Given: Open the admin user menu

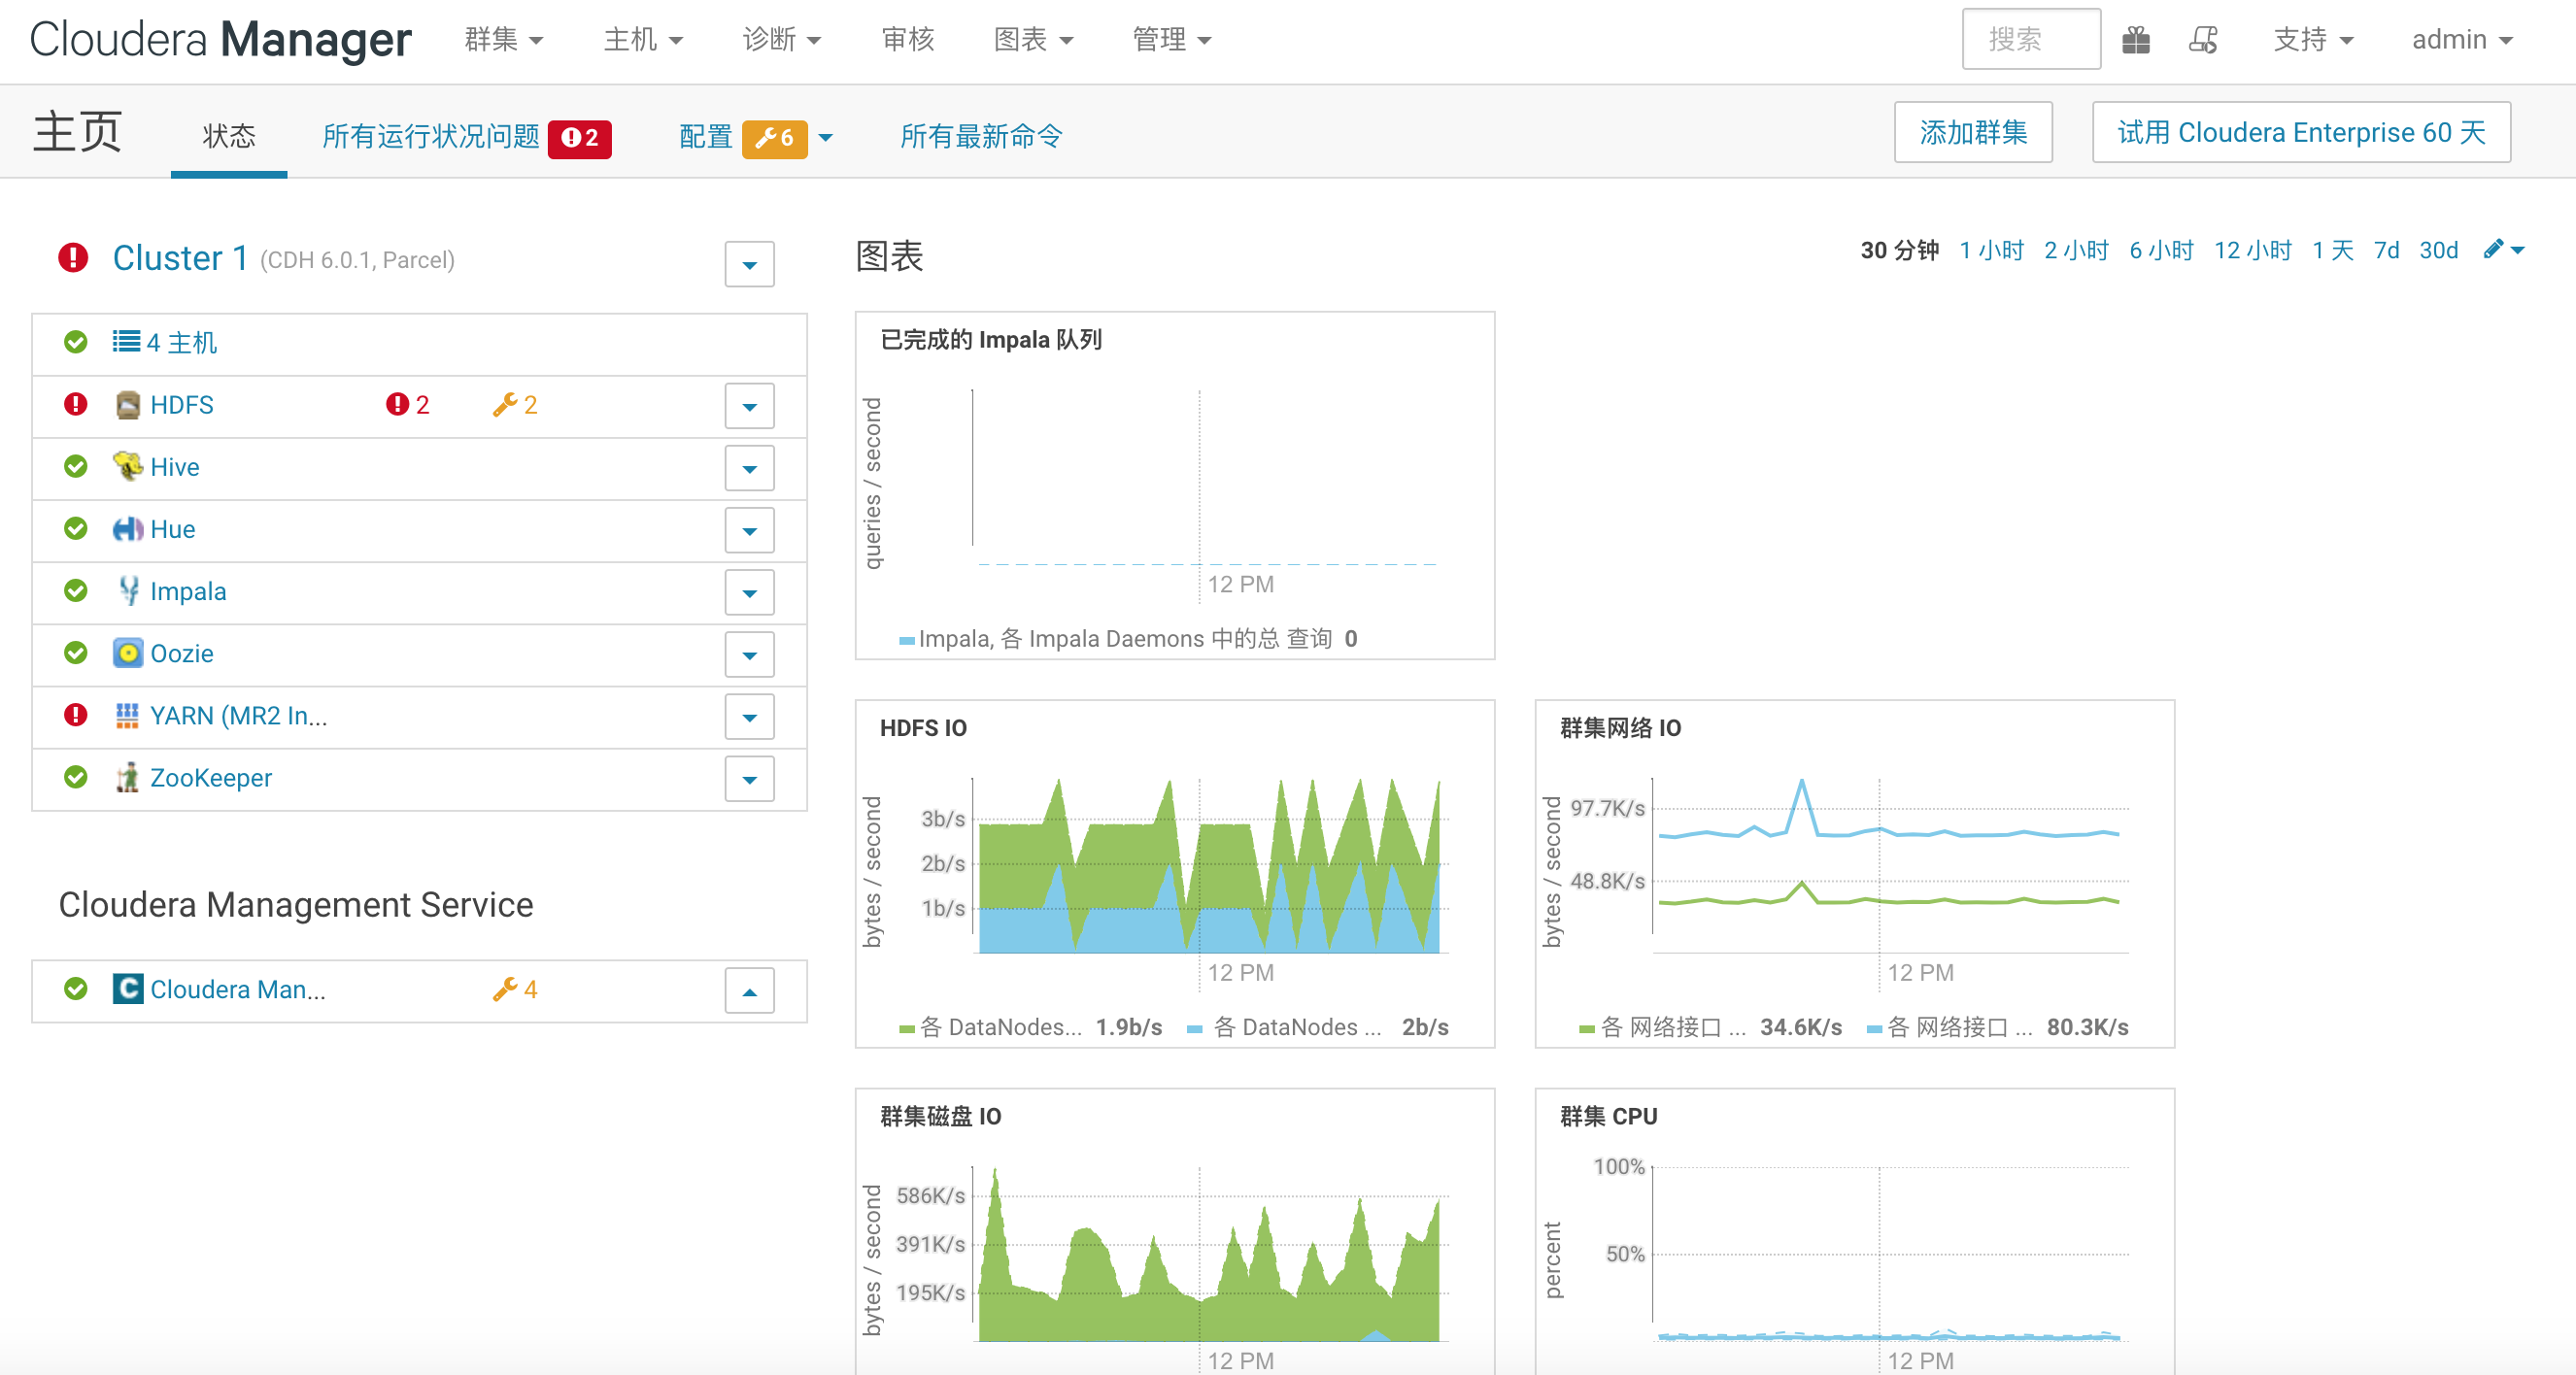Looking at the screenshot, I should (2462, 40).
